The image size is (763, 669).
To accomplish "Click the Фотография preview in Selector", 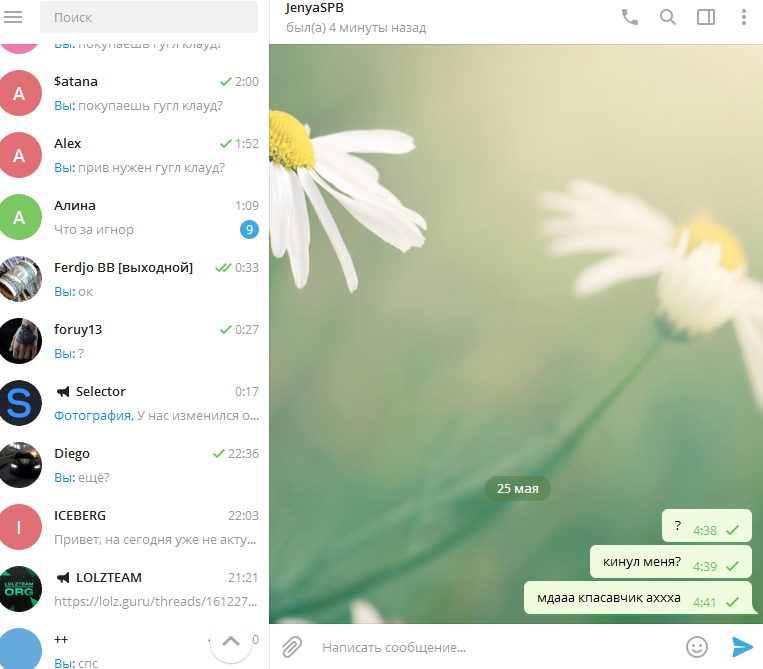I will coord(93,416).
